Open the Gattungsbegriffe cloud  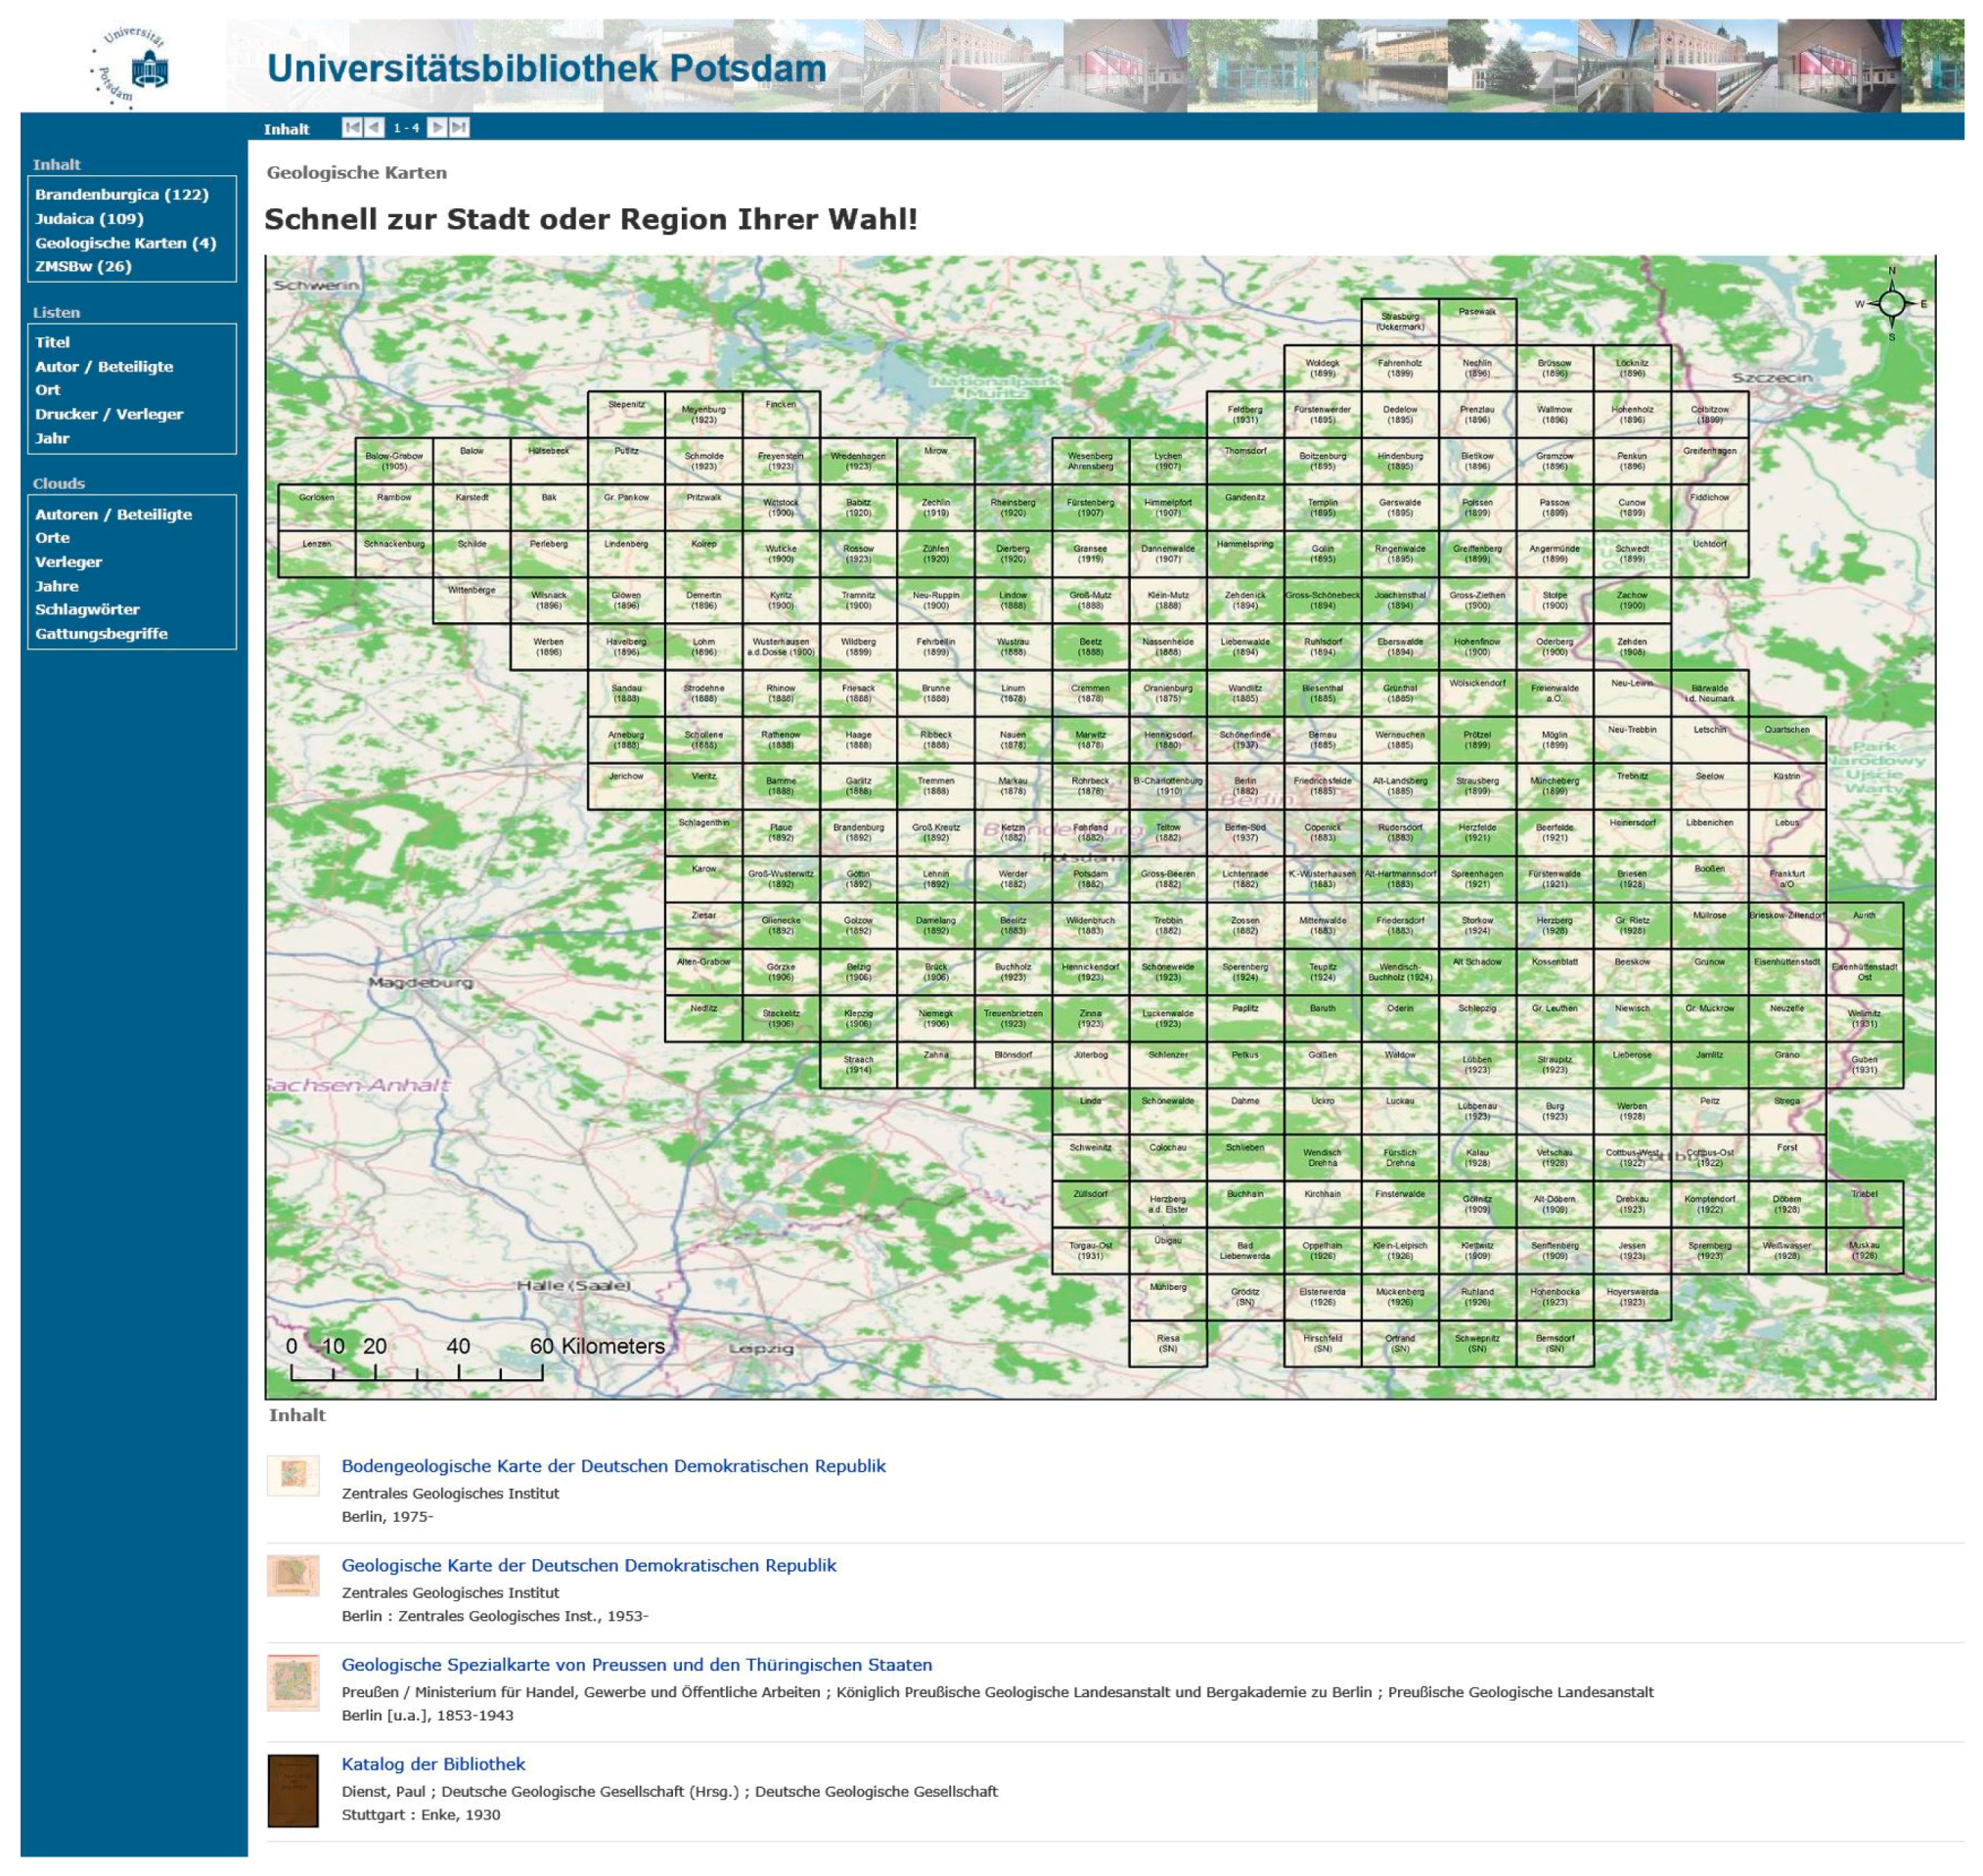coord(101,634)
